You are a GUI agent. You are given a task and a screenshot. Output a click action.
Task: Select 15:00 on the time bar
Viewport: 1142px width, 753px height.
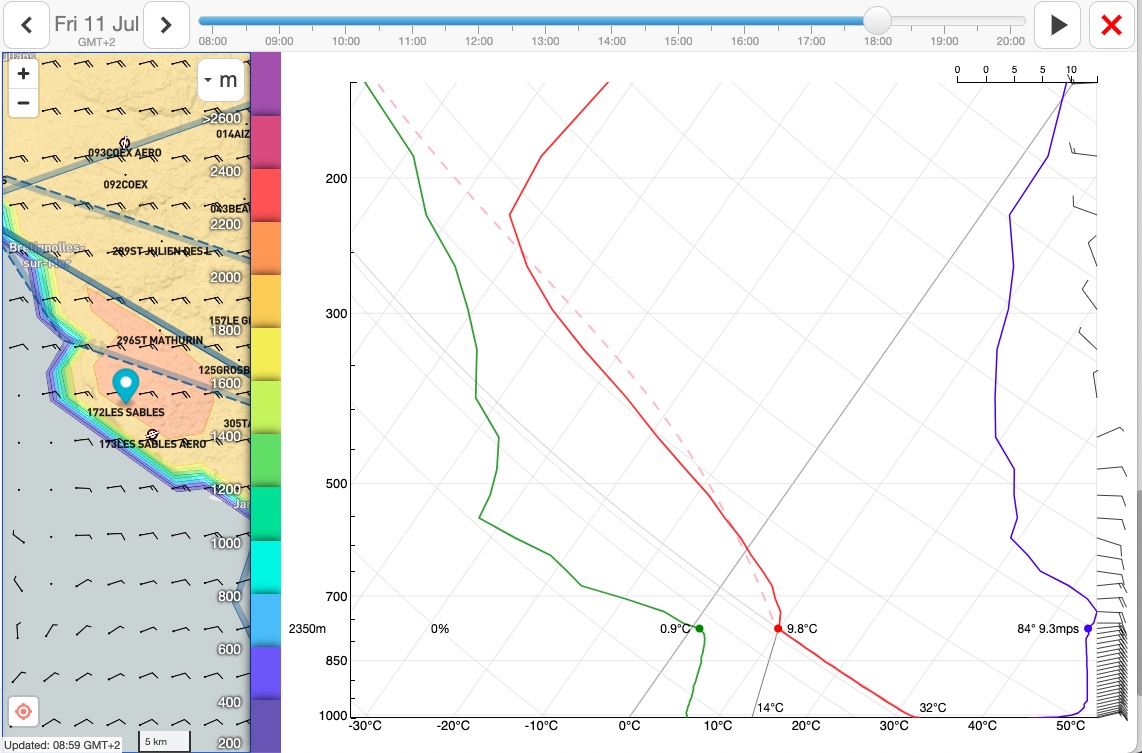coord(678,21)
